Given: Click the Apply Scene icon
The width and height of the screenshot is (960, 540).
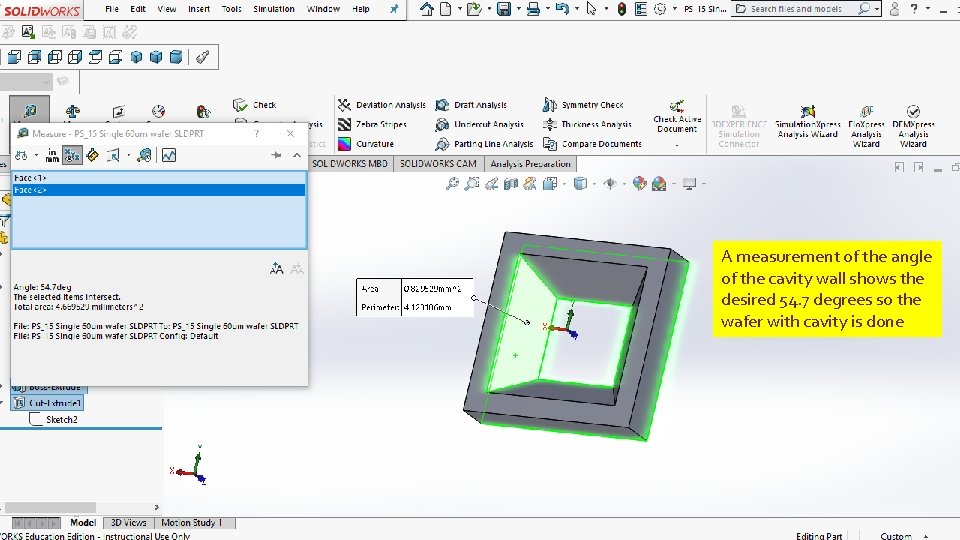Looking at the screenshot, I should 659,183.
